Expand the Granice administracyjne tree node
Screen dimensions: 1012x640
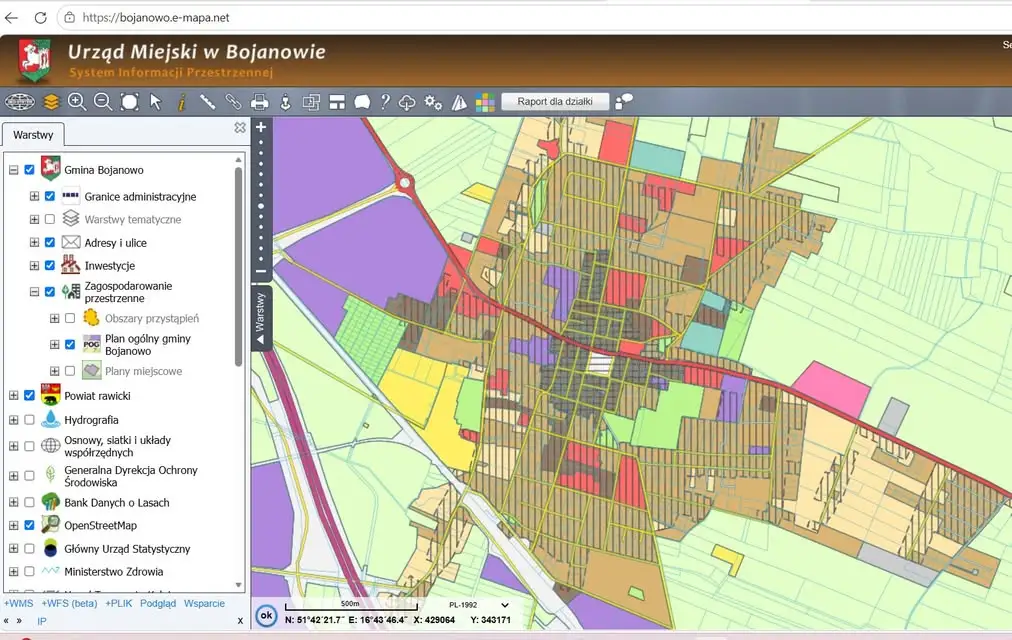pyautogui.click(x=34, y=196)
